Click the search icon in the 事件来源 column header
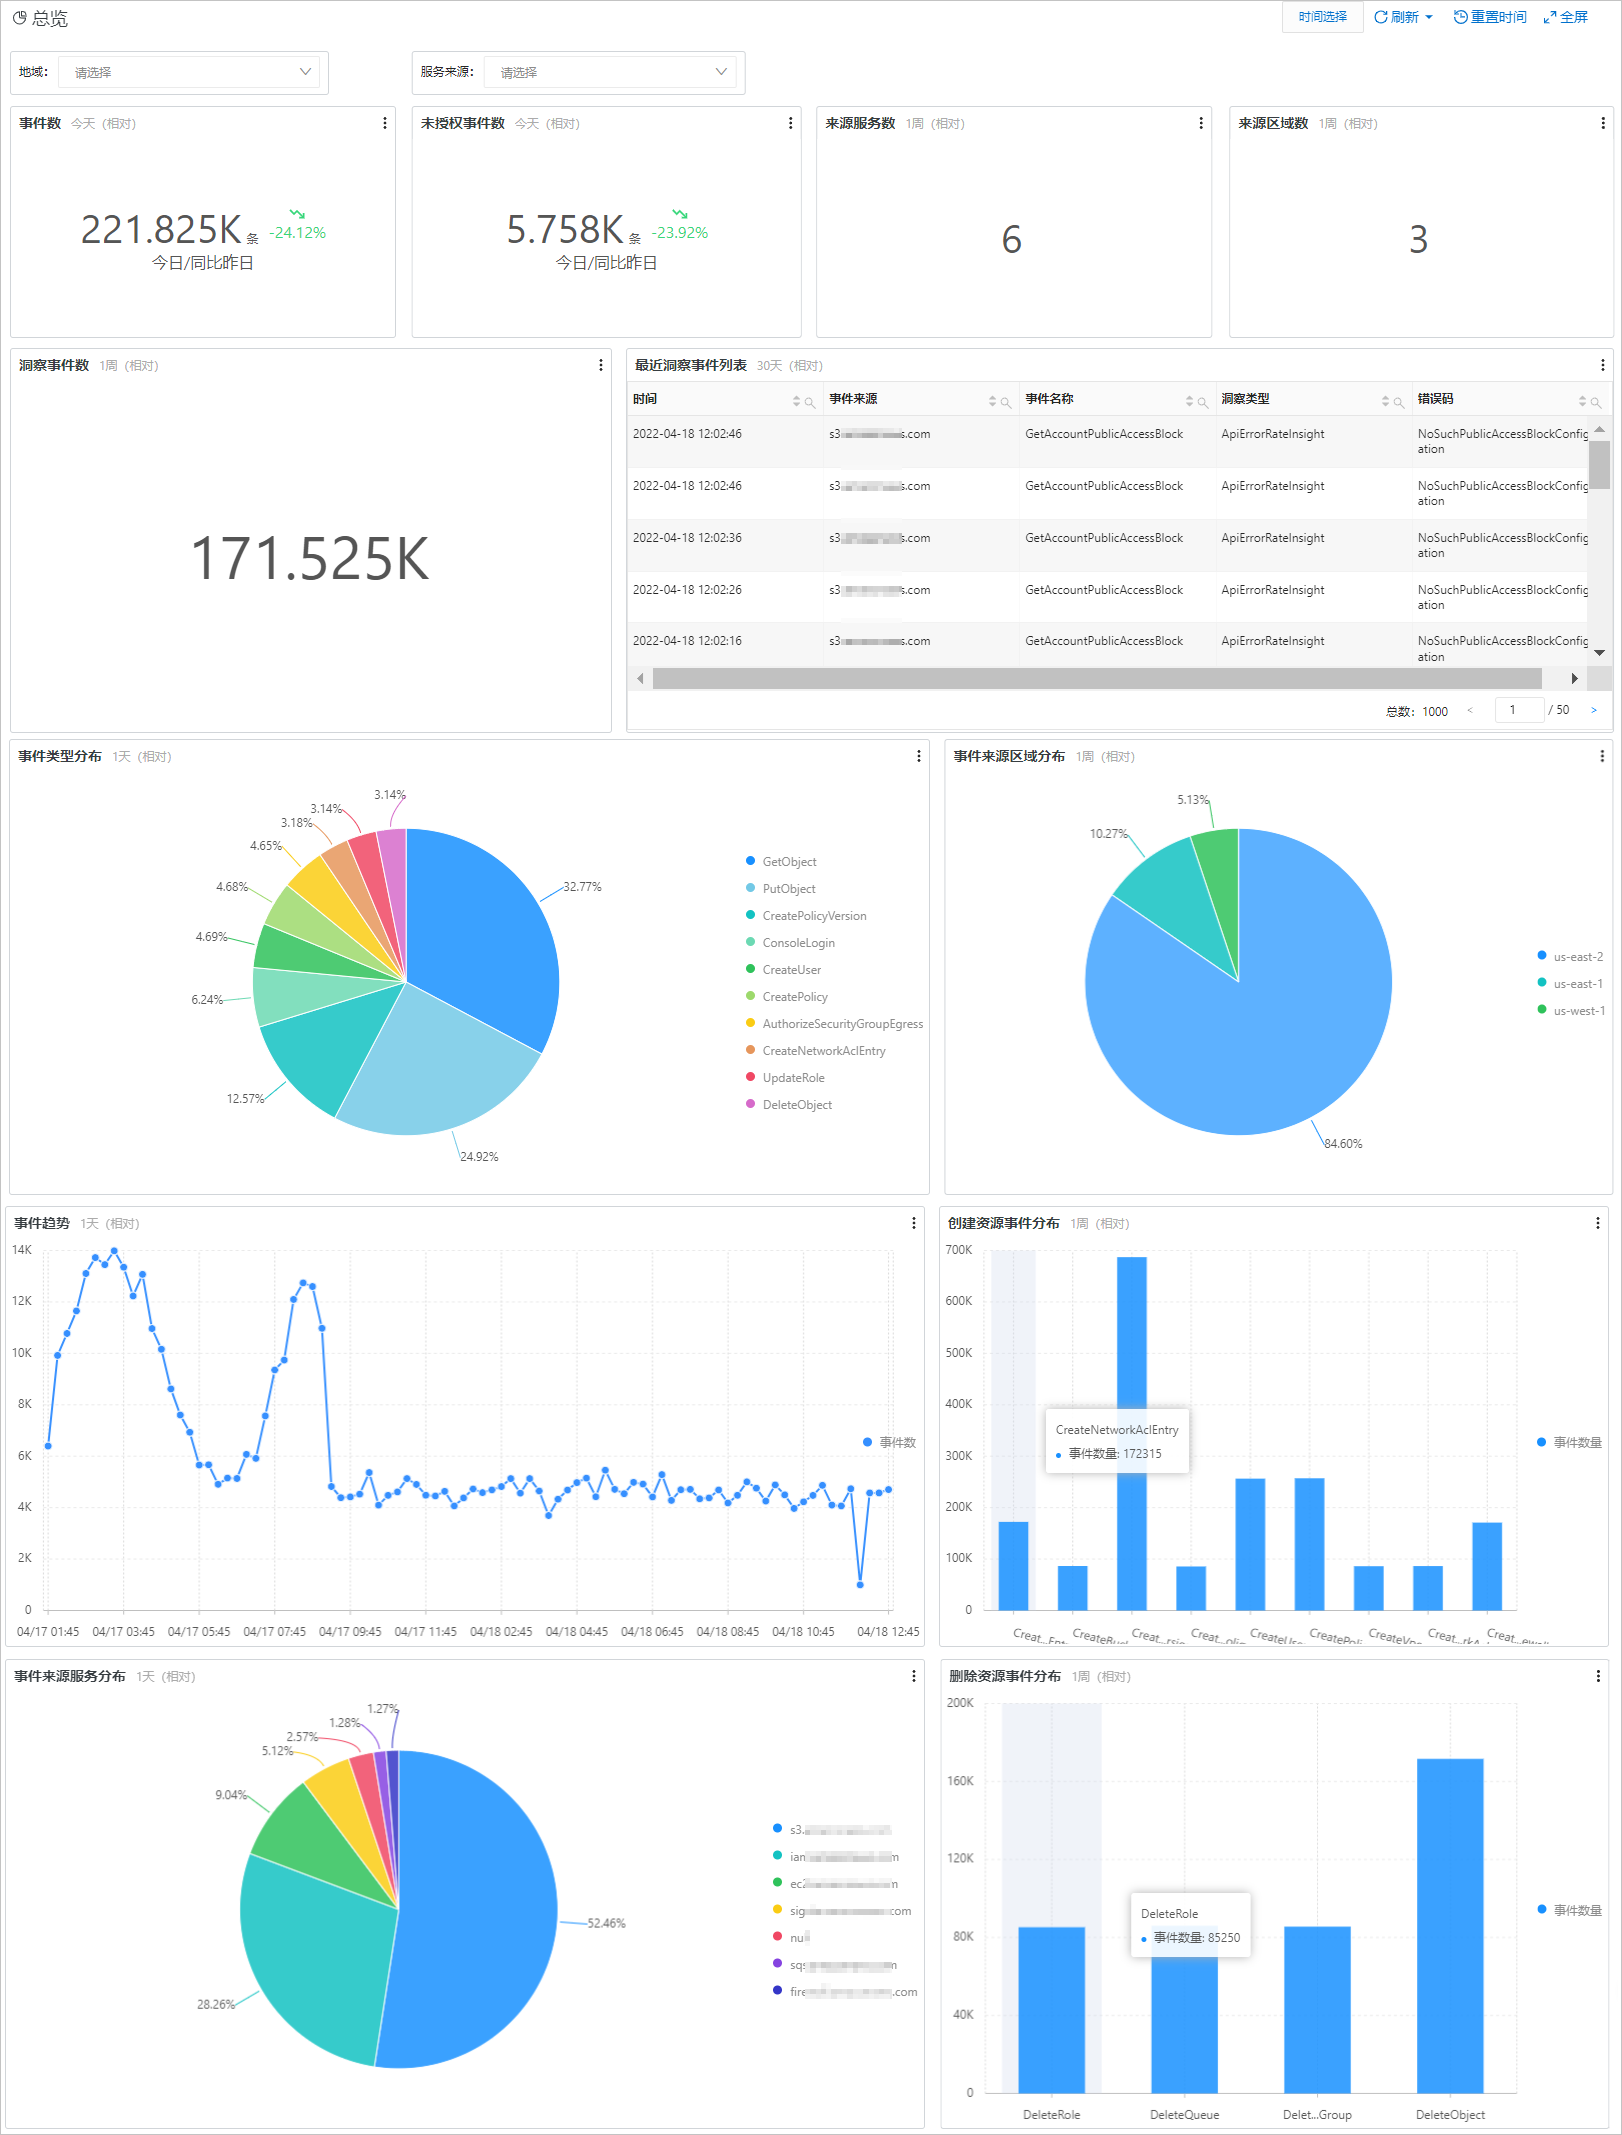This screenshot has width=1622, height=2135. [1005, 402]
